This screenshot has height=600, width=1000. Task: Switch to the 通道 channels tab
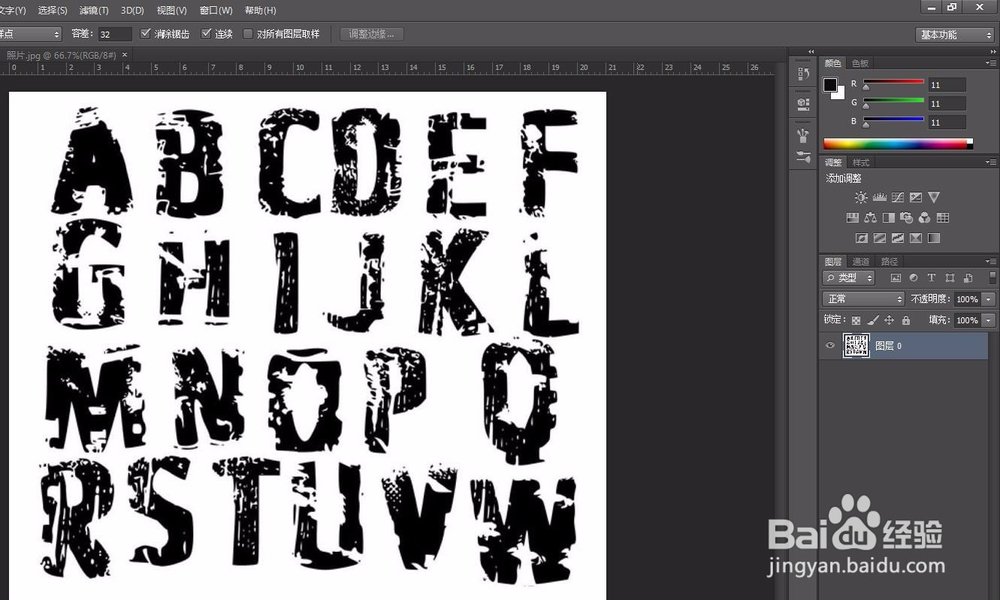pyautogui.click(x=860, y=261)
